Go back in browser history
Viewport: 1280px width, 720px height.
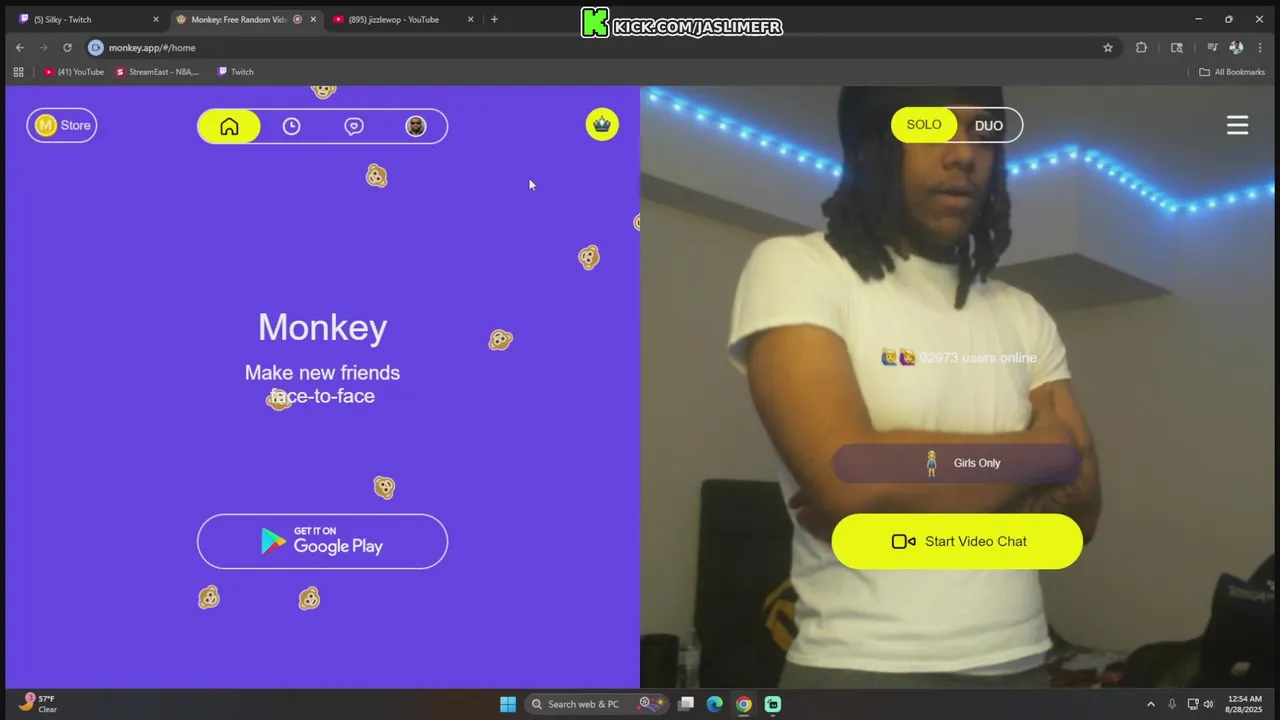[x=20, y=47]
